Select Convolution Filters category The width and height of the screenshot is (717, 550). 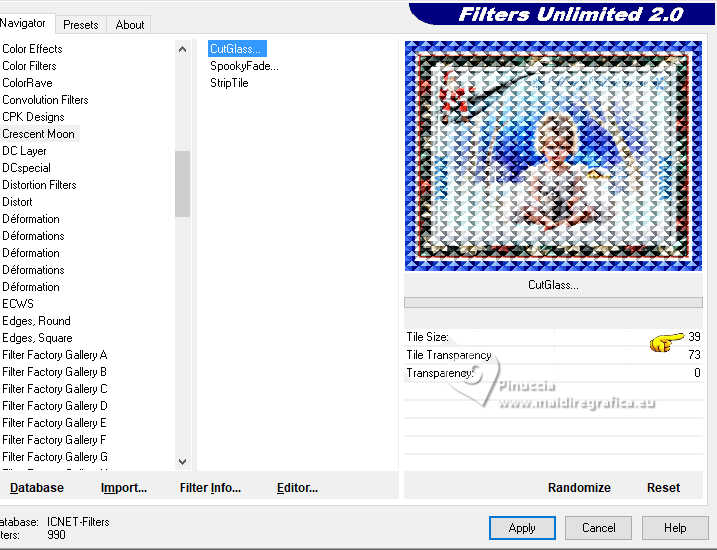pyautogui.click(x=45, y=100)
